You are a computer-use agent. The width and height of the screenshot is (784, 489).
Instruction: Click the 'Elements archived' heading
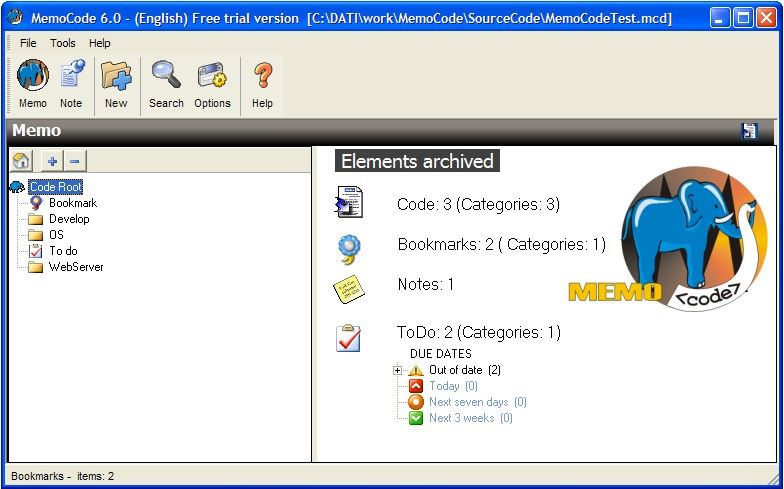tap(417, 162)
